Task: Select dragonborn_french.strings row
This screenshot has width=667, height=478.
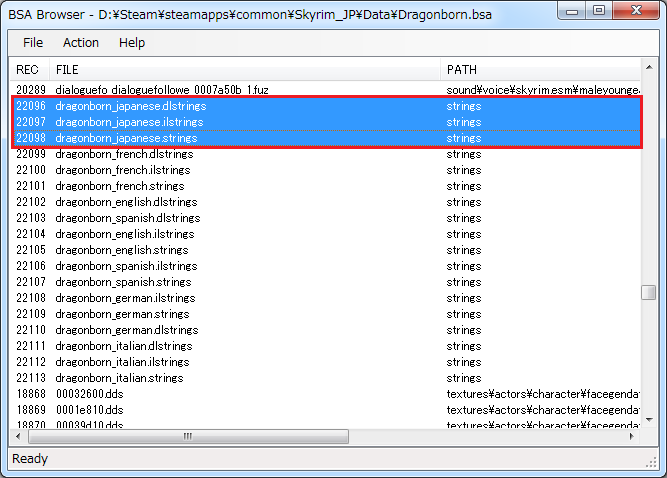Action: pyautogui.click(x=325, y=186)
